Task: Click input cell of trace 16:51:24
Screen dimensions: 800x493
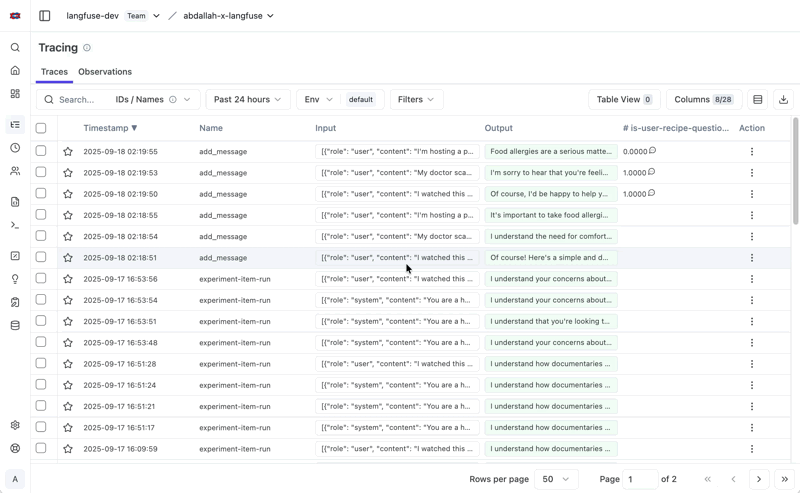Action: coord(397,385)
